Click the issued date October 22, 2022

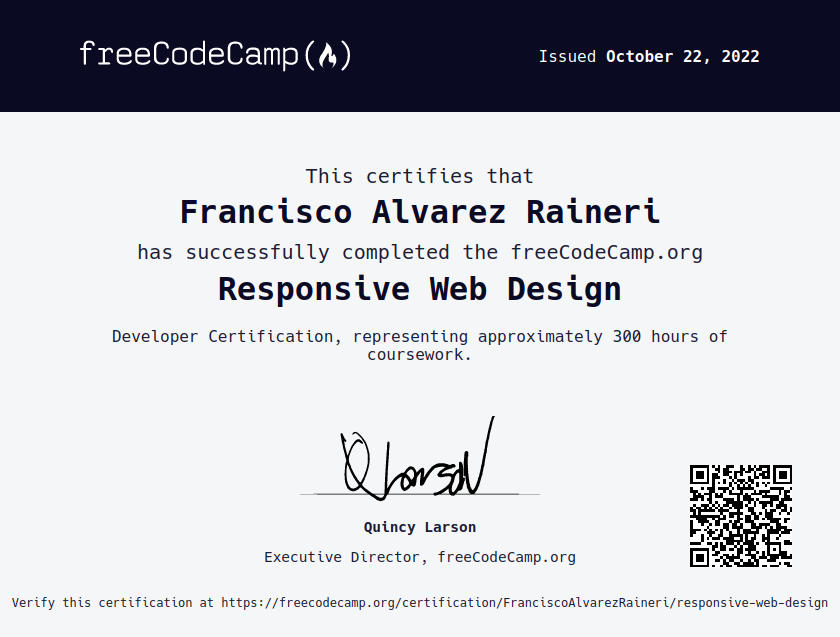coord(682,56)
